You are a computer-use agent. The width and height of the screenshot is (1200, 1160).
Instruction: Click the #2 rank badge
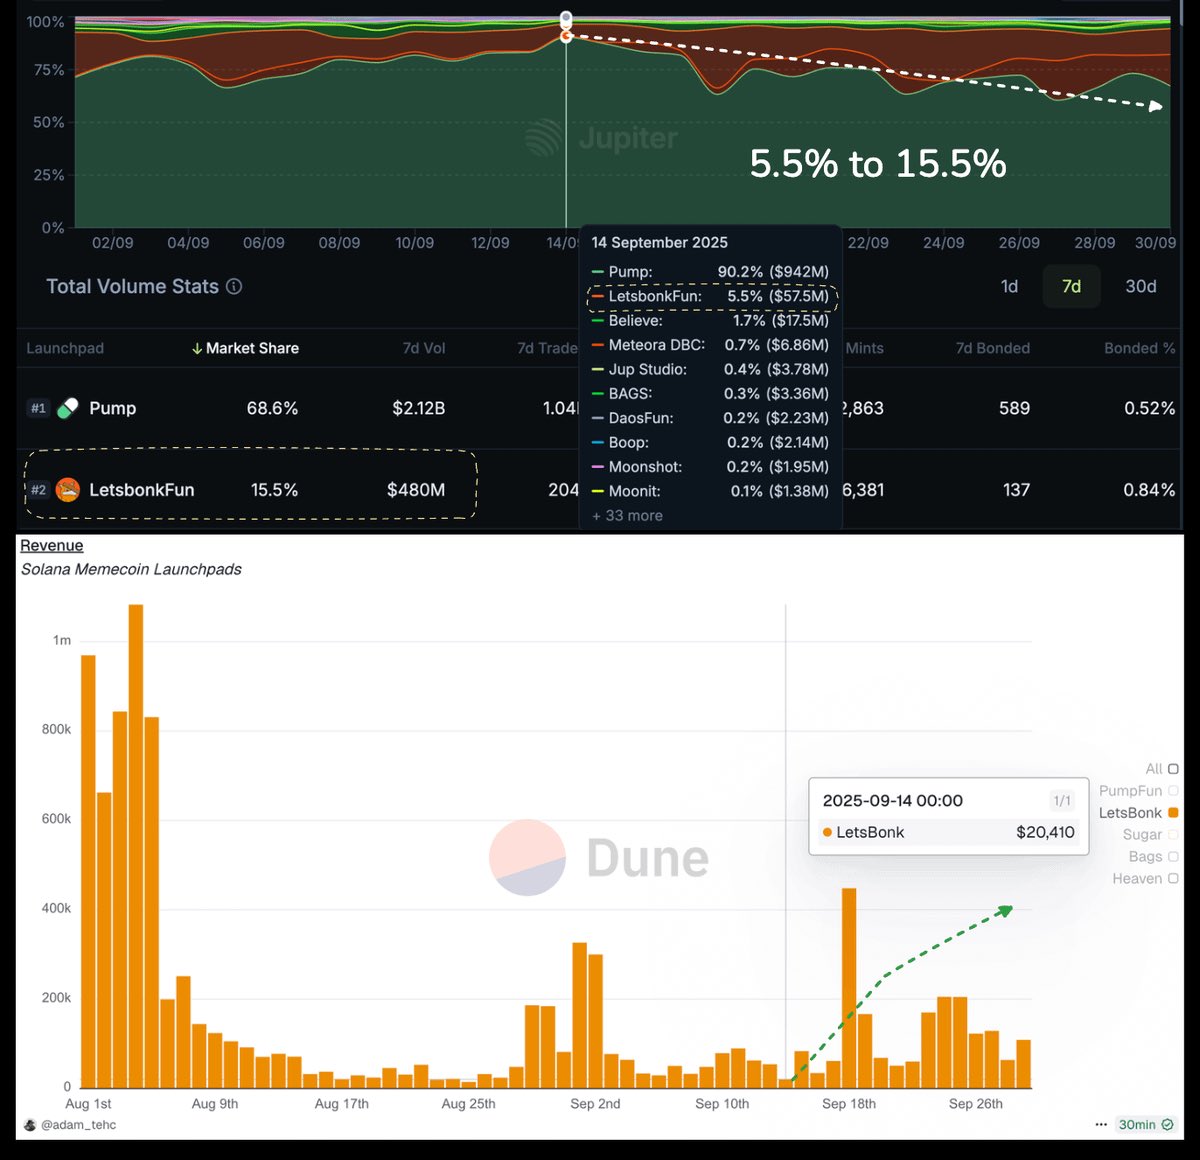38,490
